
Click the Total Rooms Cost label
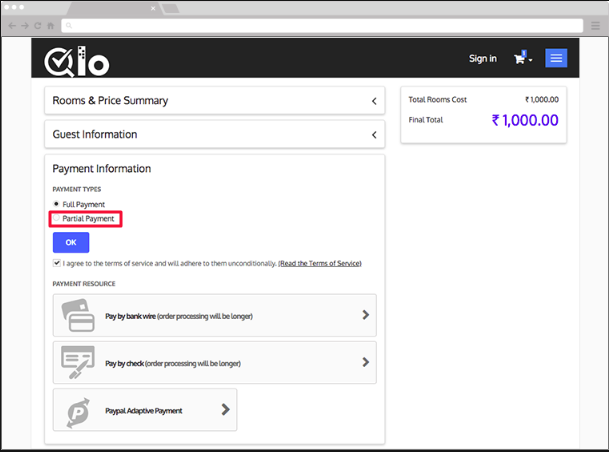click(437, 100)
